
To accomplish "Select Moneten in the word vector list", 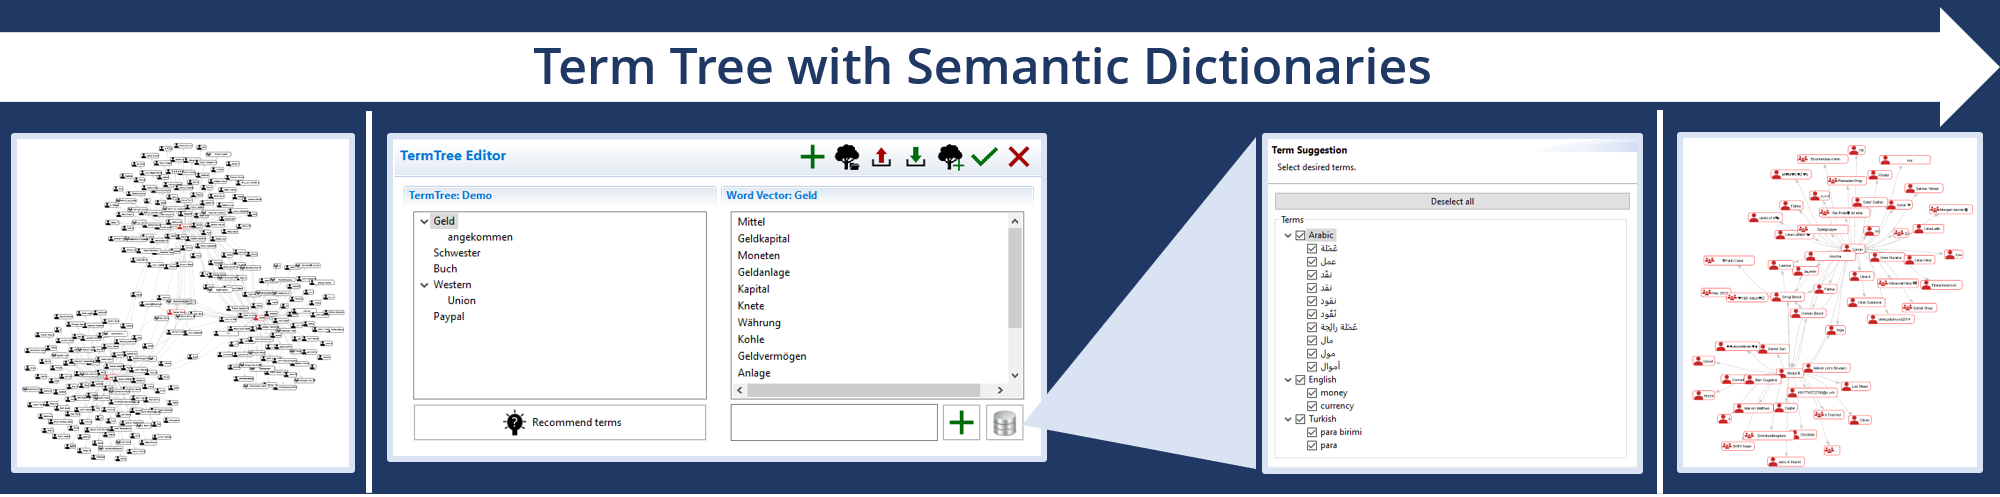I will pos(759,256).
